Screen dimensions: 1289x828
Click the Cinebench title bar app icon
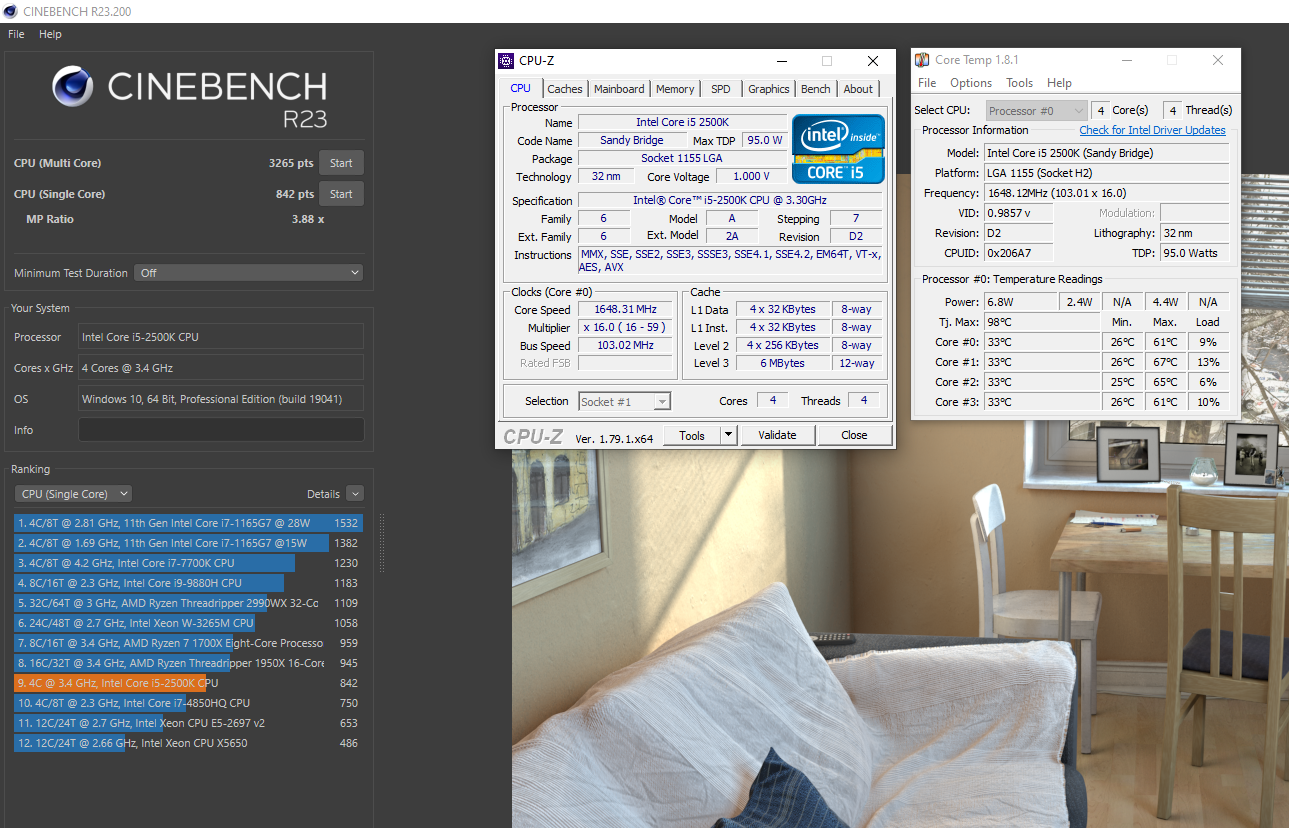coord(11,11)
